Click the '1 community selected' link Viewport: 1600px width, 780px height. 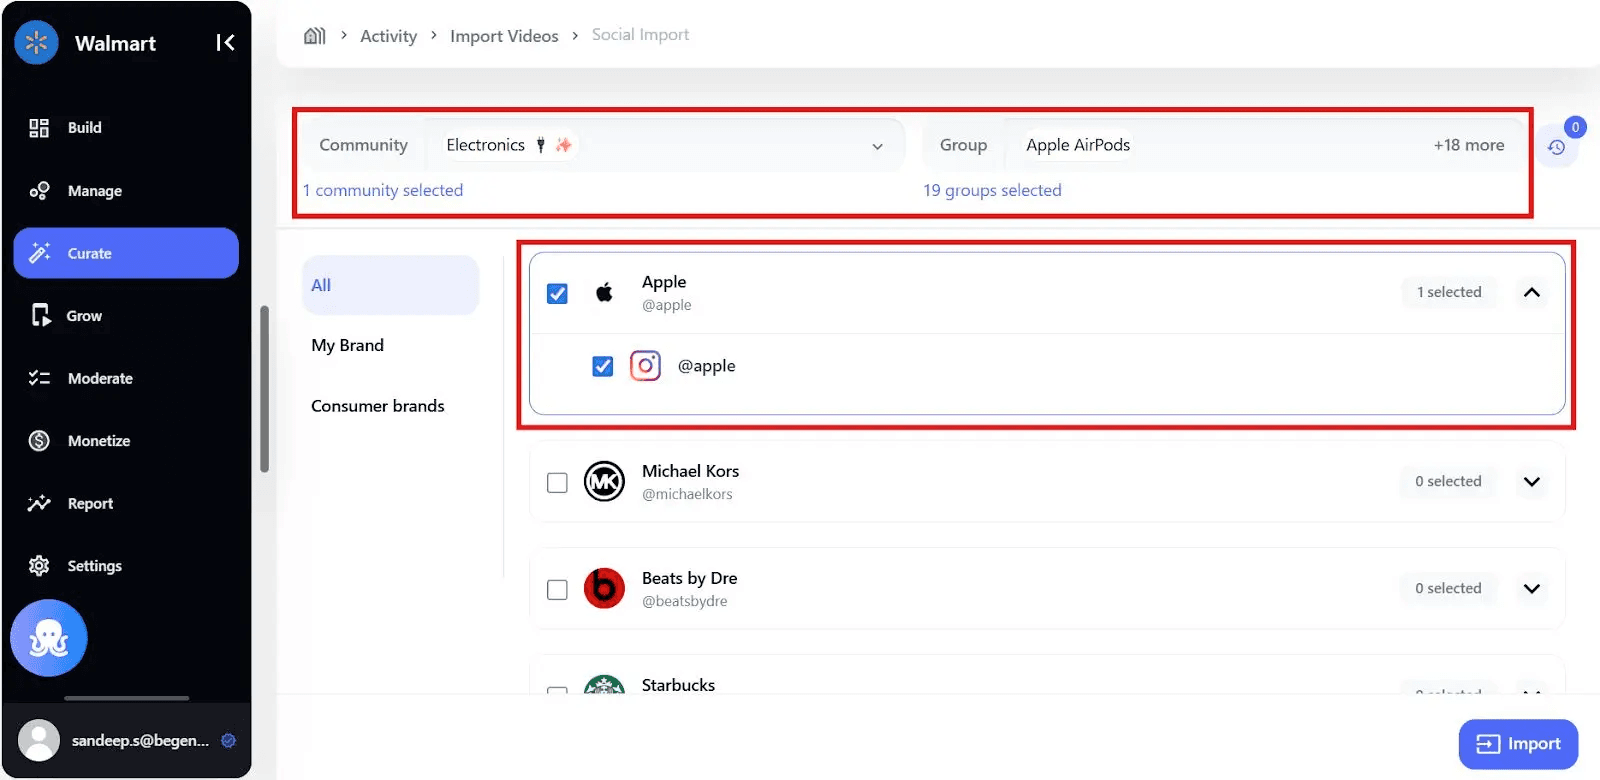point(383,190)
